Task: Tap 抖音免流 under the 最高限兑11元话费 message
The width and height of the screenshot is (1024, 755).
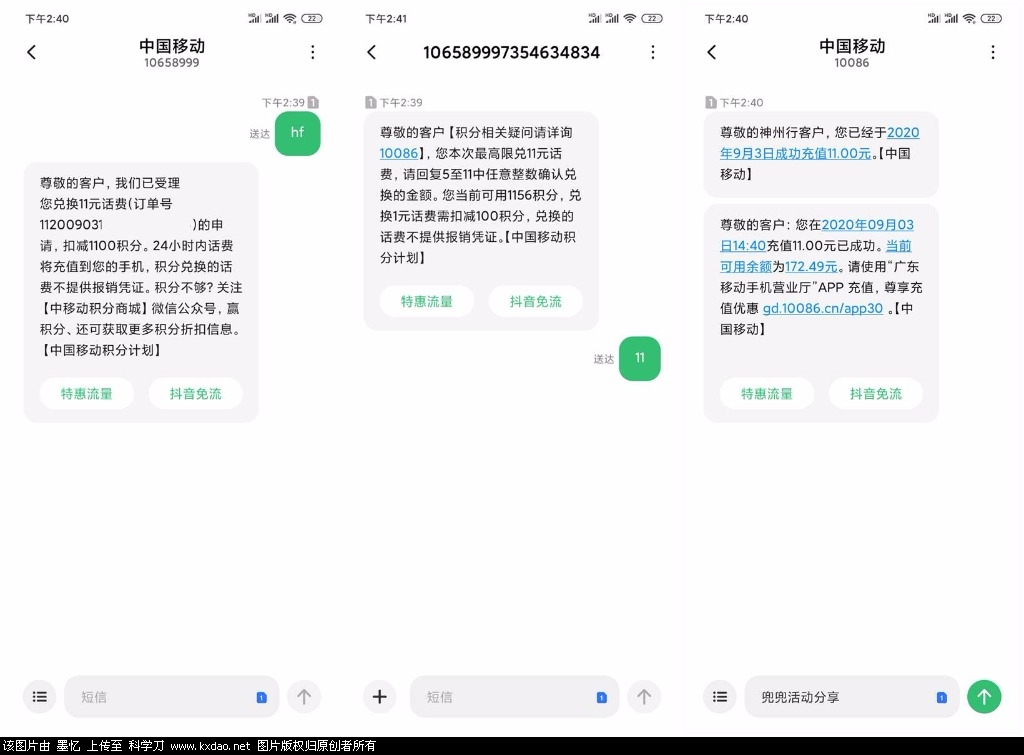Action: pos(536,302)
